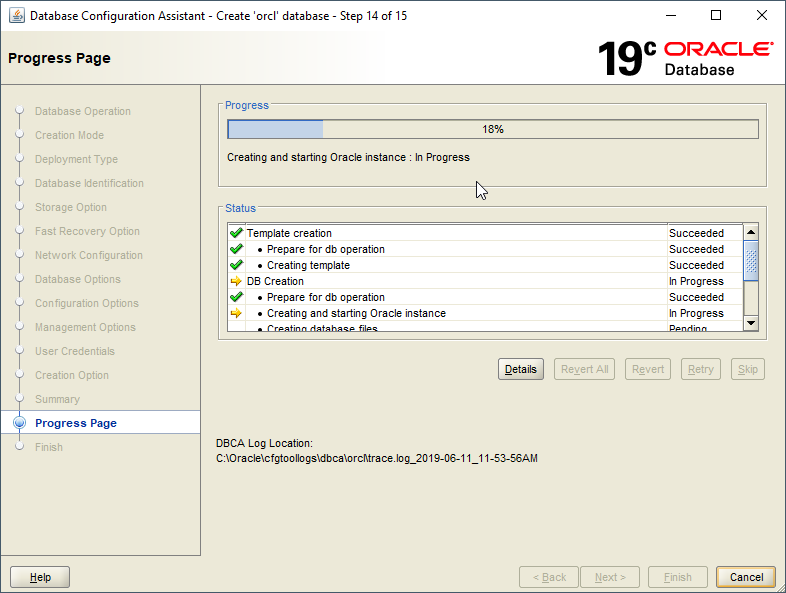Click the Revert All button

coord(584,369)
